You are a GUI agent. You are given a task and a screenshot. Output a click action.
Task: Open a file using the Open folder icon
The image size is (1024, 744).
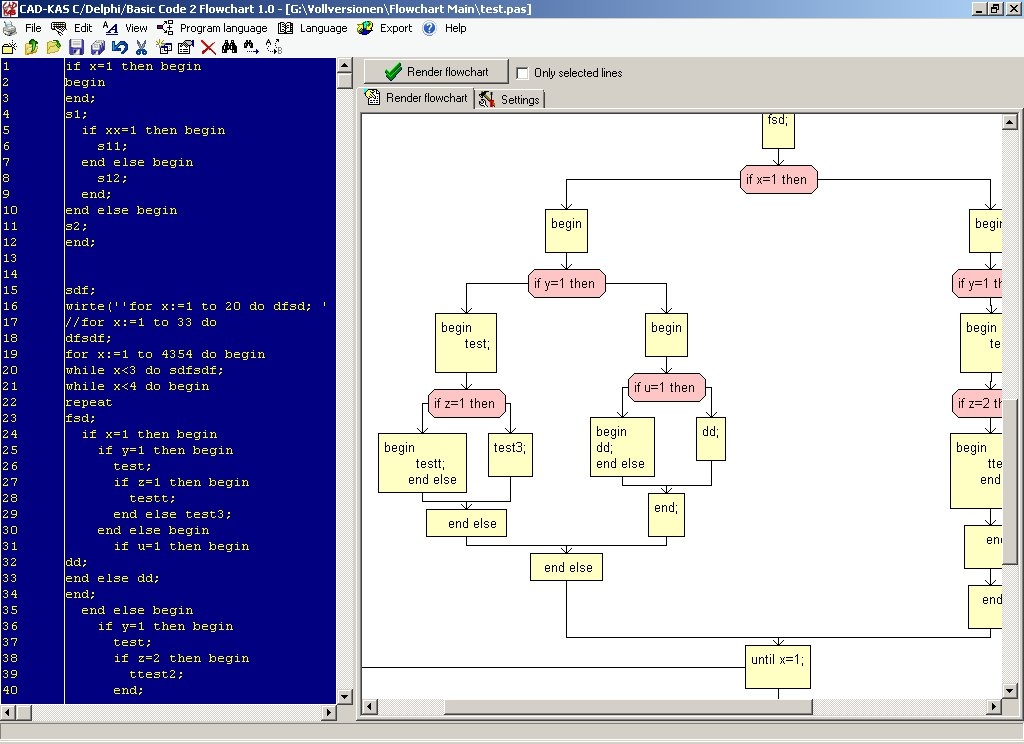click(x=54, y=47)
